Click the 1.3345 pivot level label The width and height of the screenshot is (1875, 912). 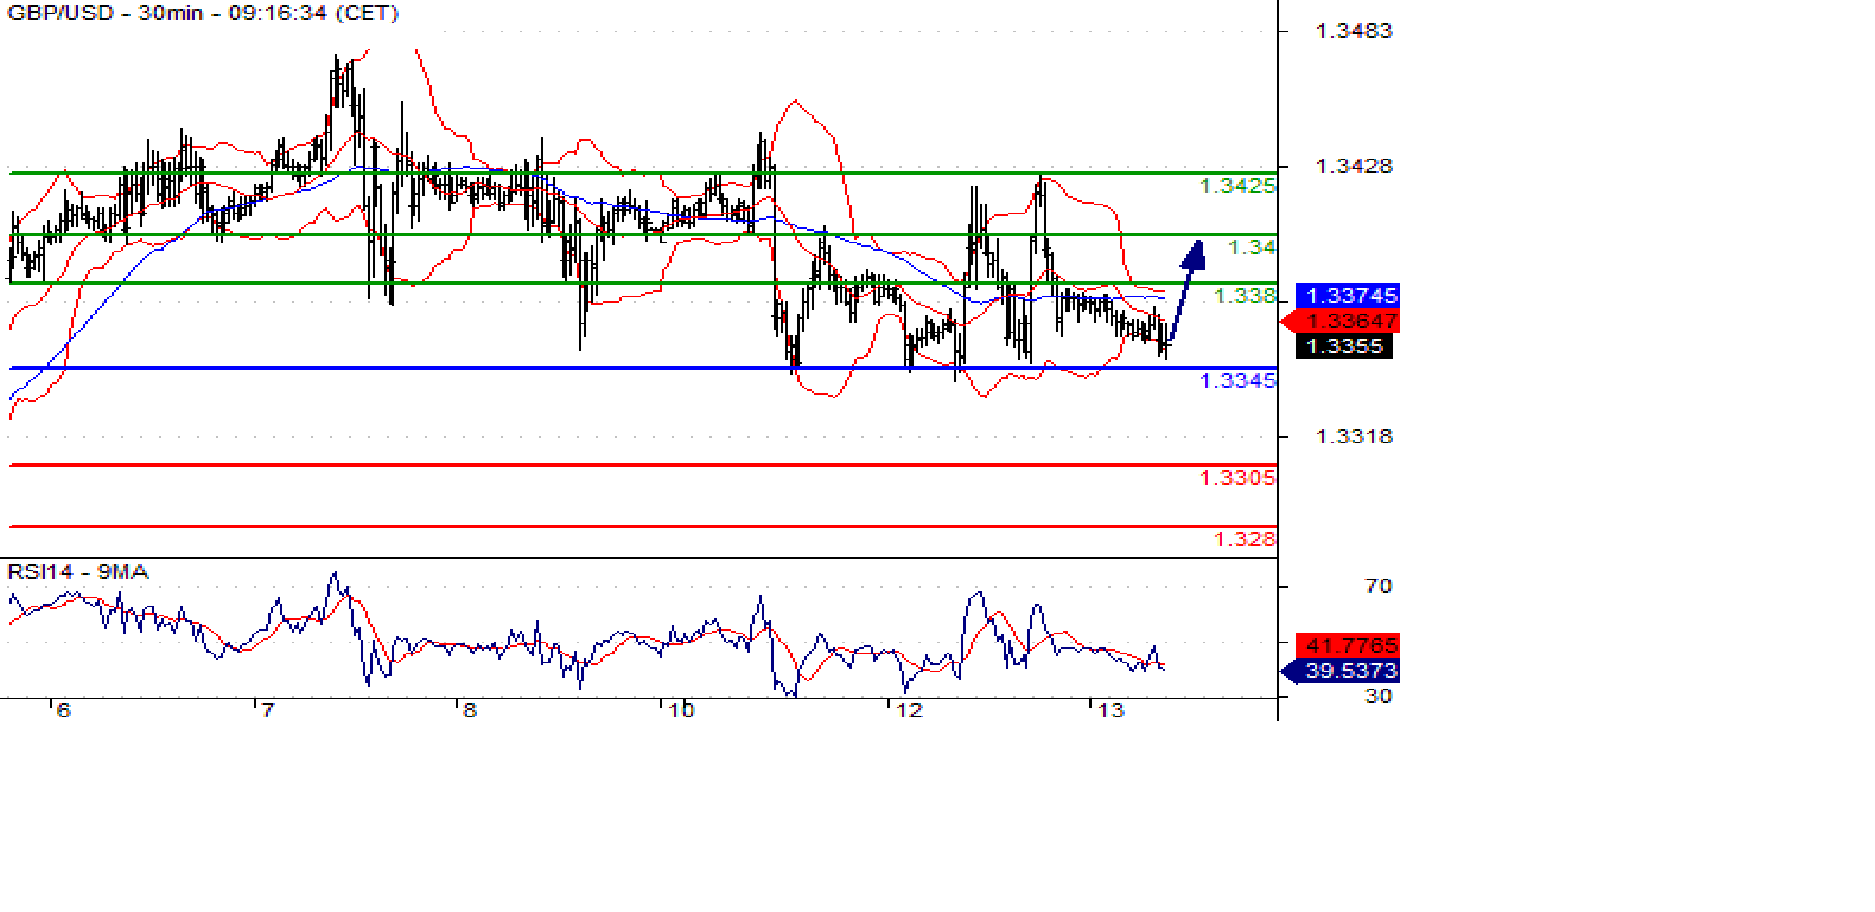click(x=1238, y=381)
